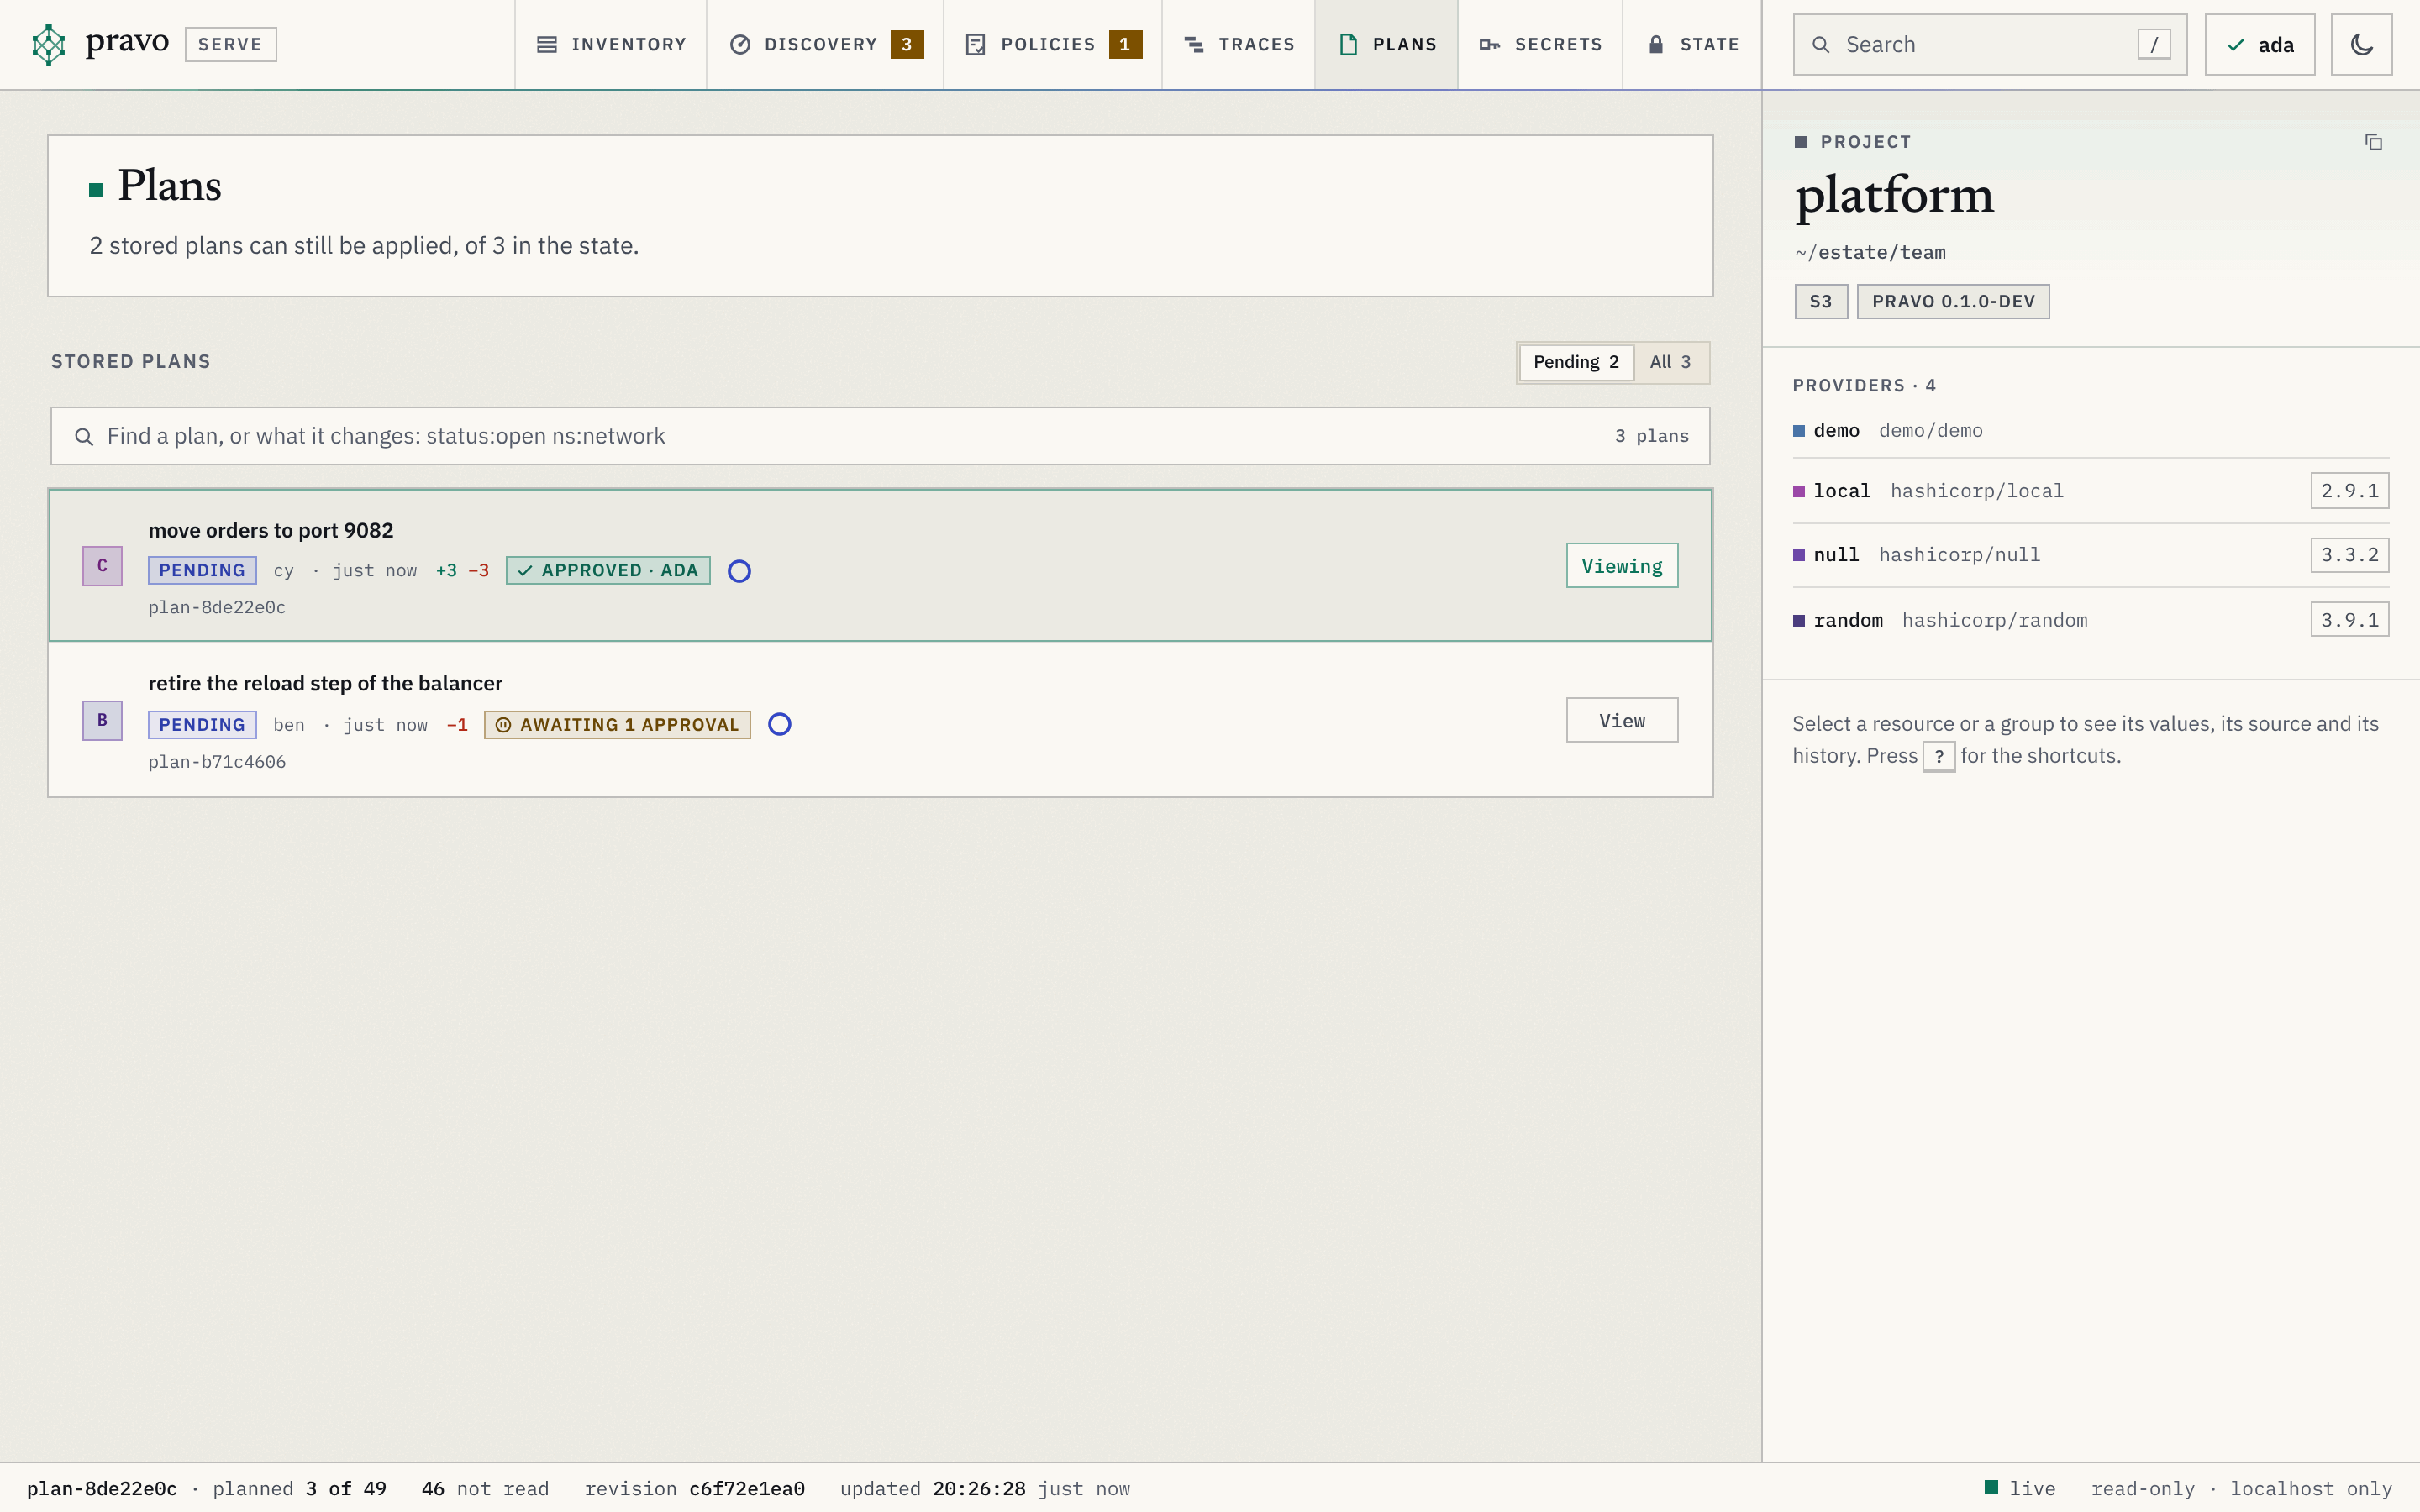Click the Viewing button for plan-8de22e0c
The width and height of the screenshot is (2420, 1512).
(x=1622, y=566)
